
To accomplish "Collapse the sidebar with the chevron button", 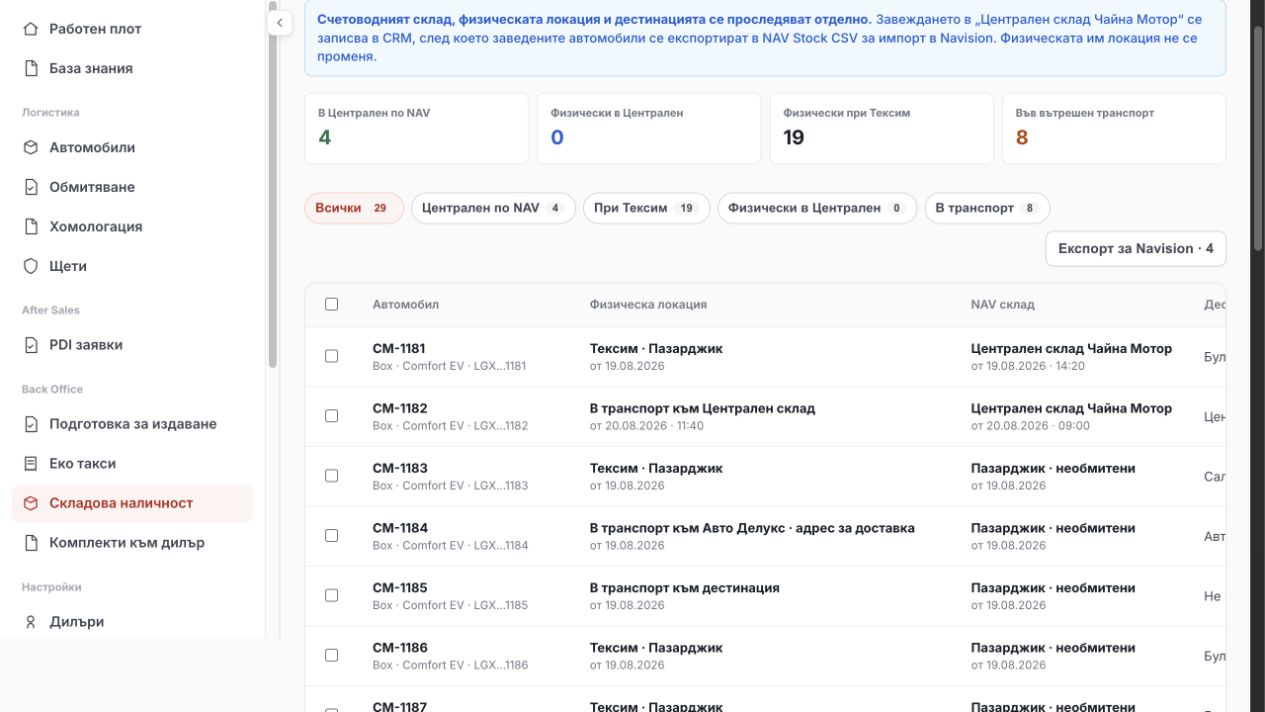I will 280,22.
